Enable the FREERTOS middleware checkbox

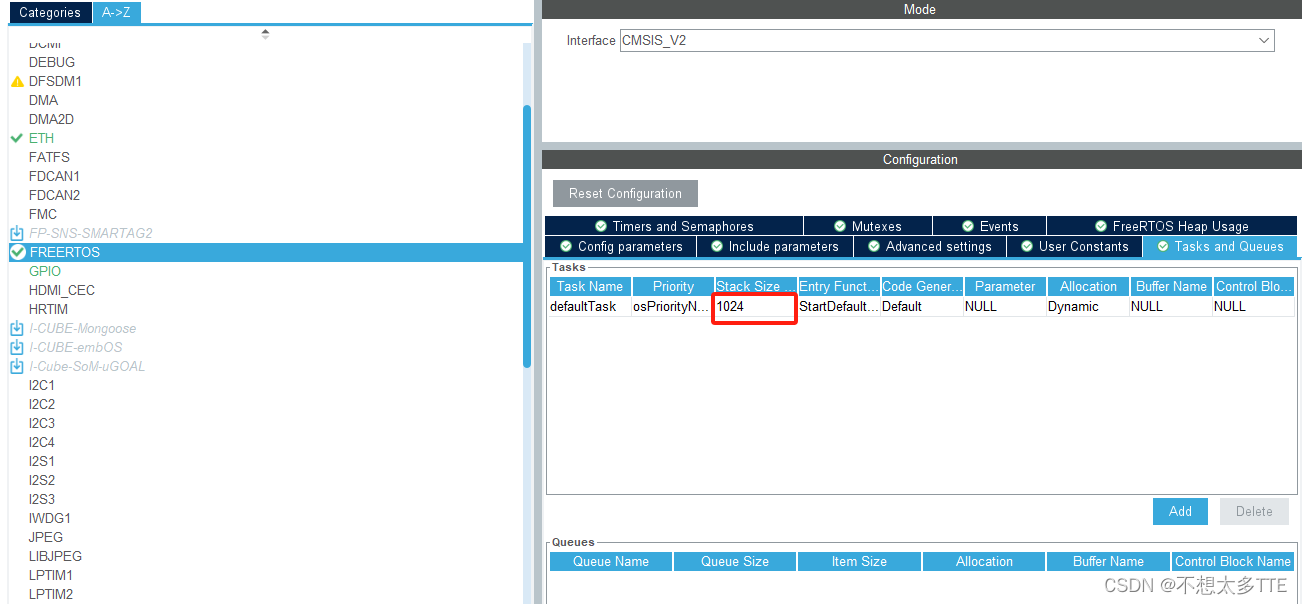pyautogui.click(x=17, y=252)
